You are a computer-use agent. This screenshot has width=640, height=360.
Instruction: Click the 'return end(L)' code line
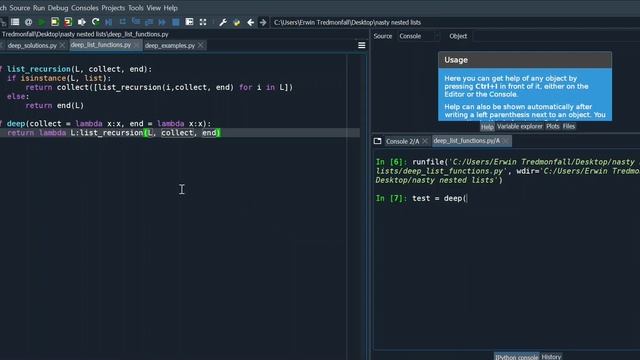click(54, 105)
